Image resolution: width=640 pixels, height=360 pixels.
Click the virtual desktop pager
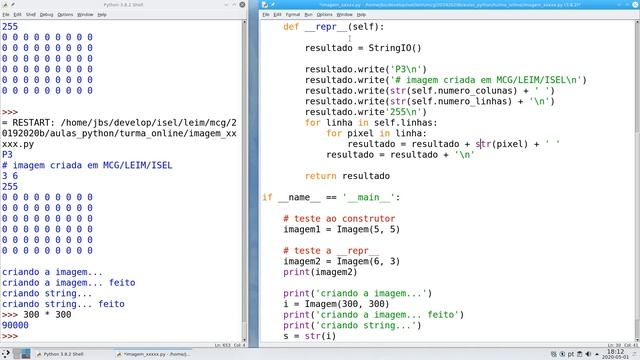pos(22,354)
